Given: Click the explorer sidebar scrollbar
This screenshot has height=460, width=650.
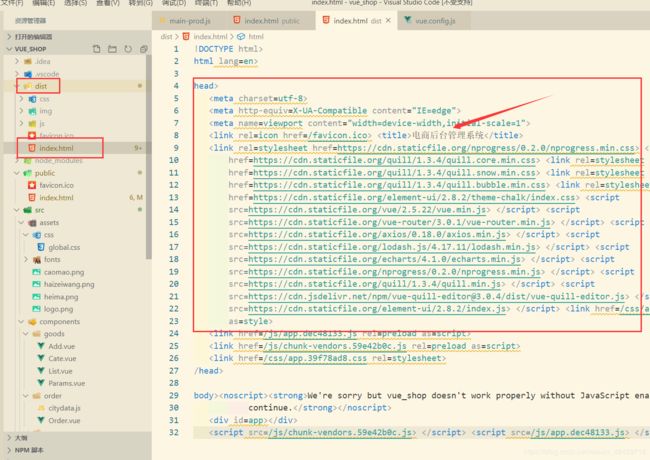Looking at the screenshot, I should coord(148,157).
